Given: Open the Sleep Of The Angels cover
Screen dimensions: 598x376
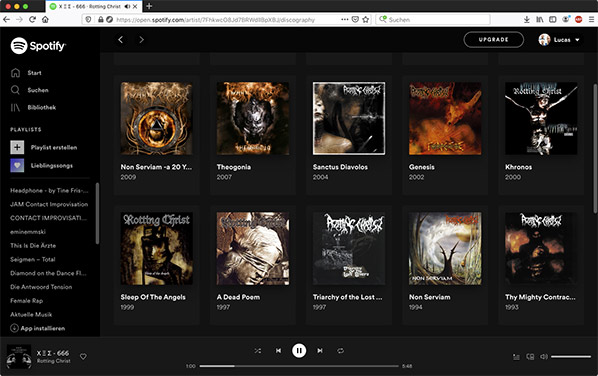Looking at the screenshot, I should tap(156, 248).
